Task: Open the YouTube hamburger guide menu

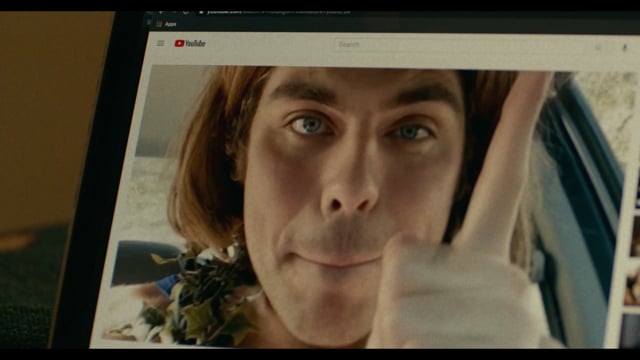Action: point(160,43)
